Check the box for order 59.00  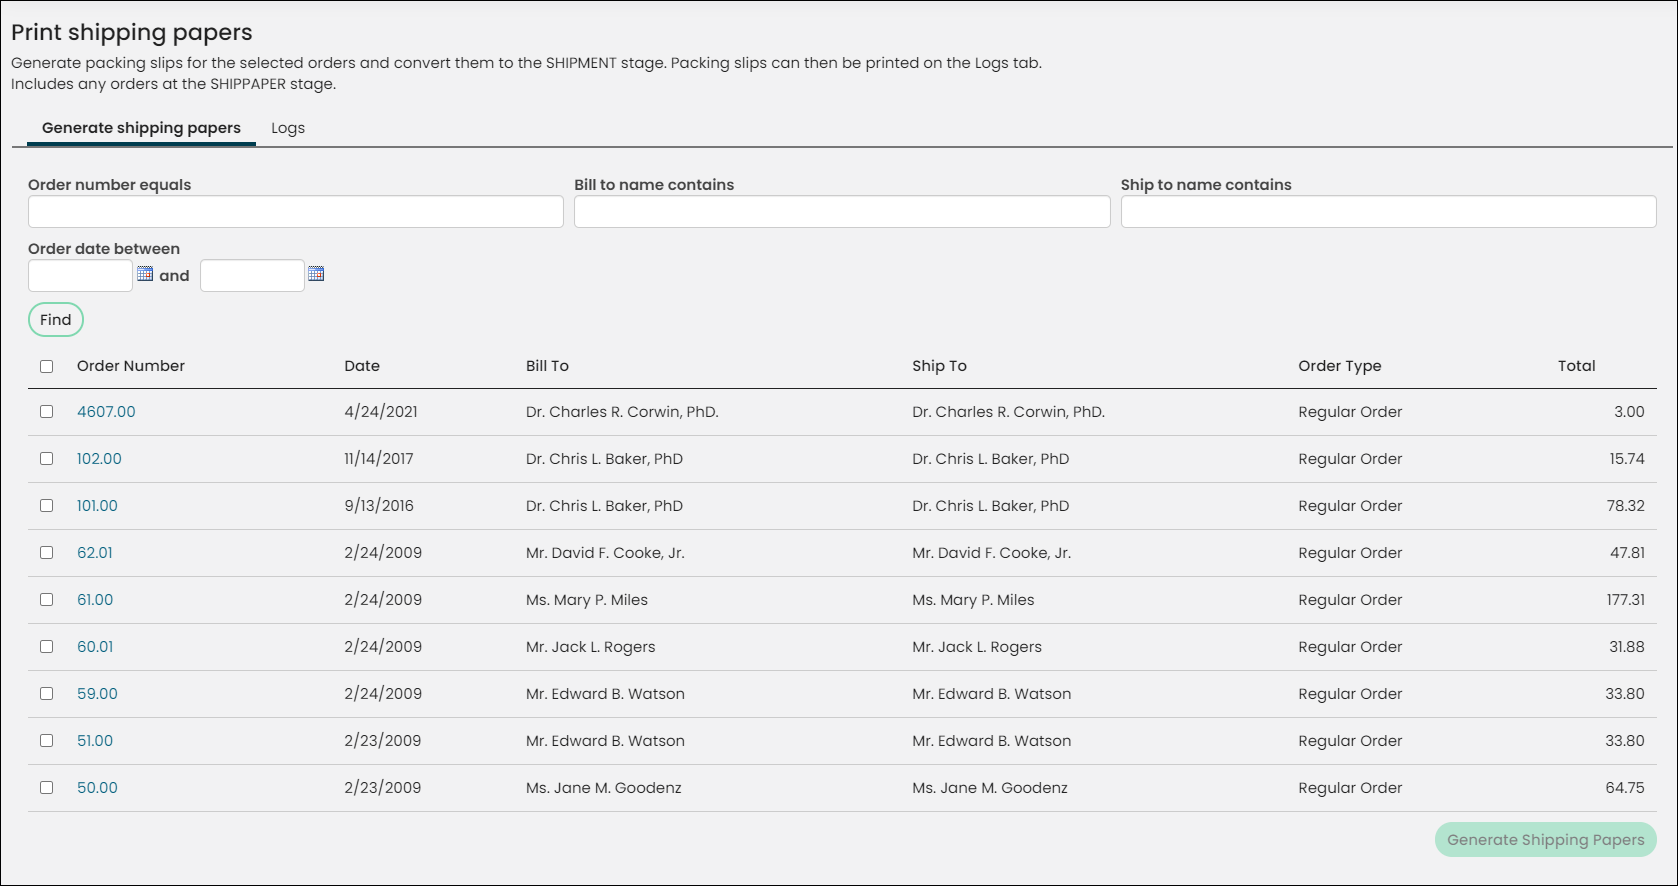[x=47, y=693]
